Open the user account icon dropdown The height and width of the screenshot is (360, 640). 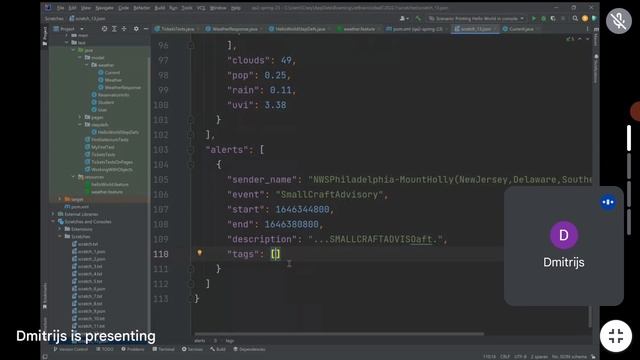[x=404, y=18]
